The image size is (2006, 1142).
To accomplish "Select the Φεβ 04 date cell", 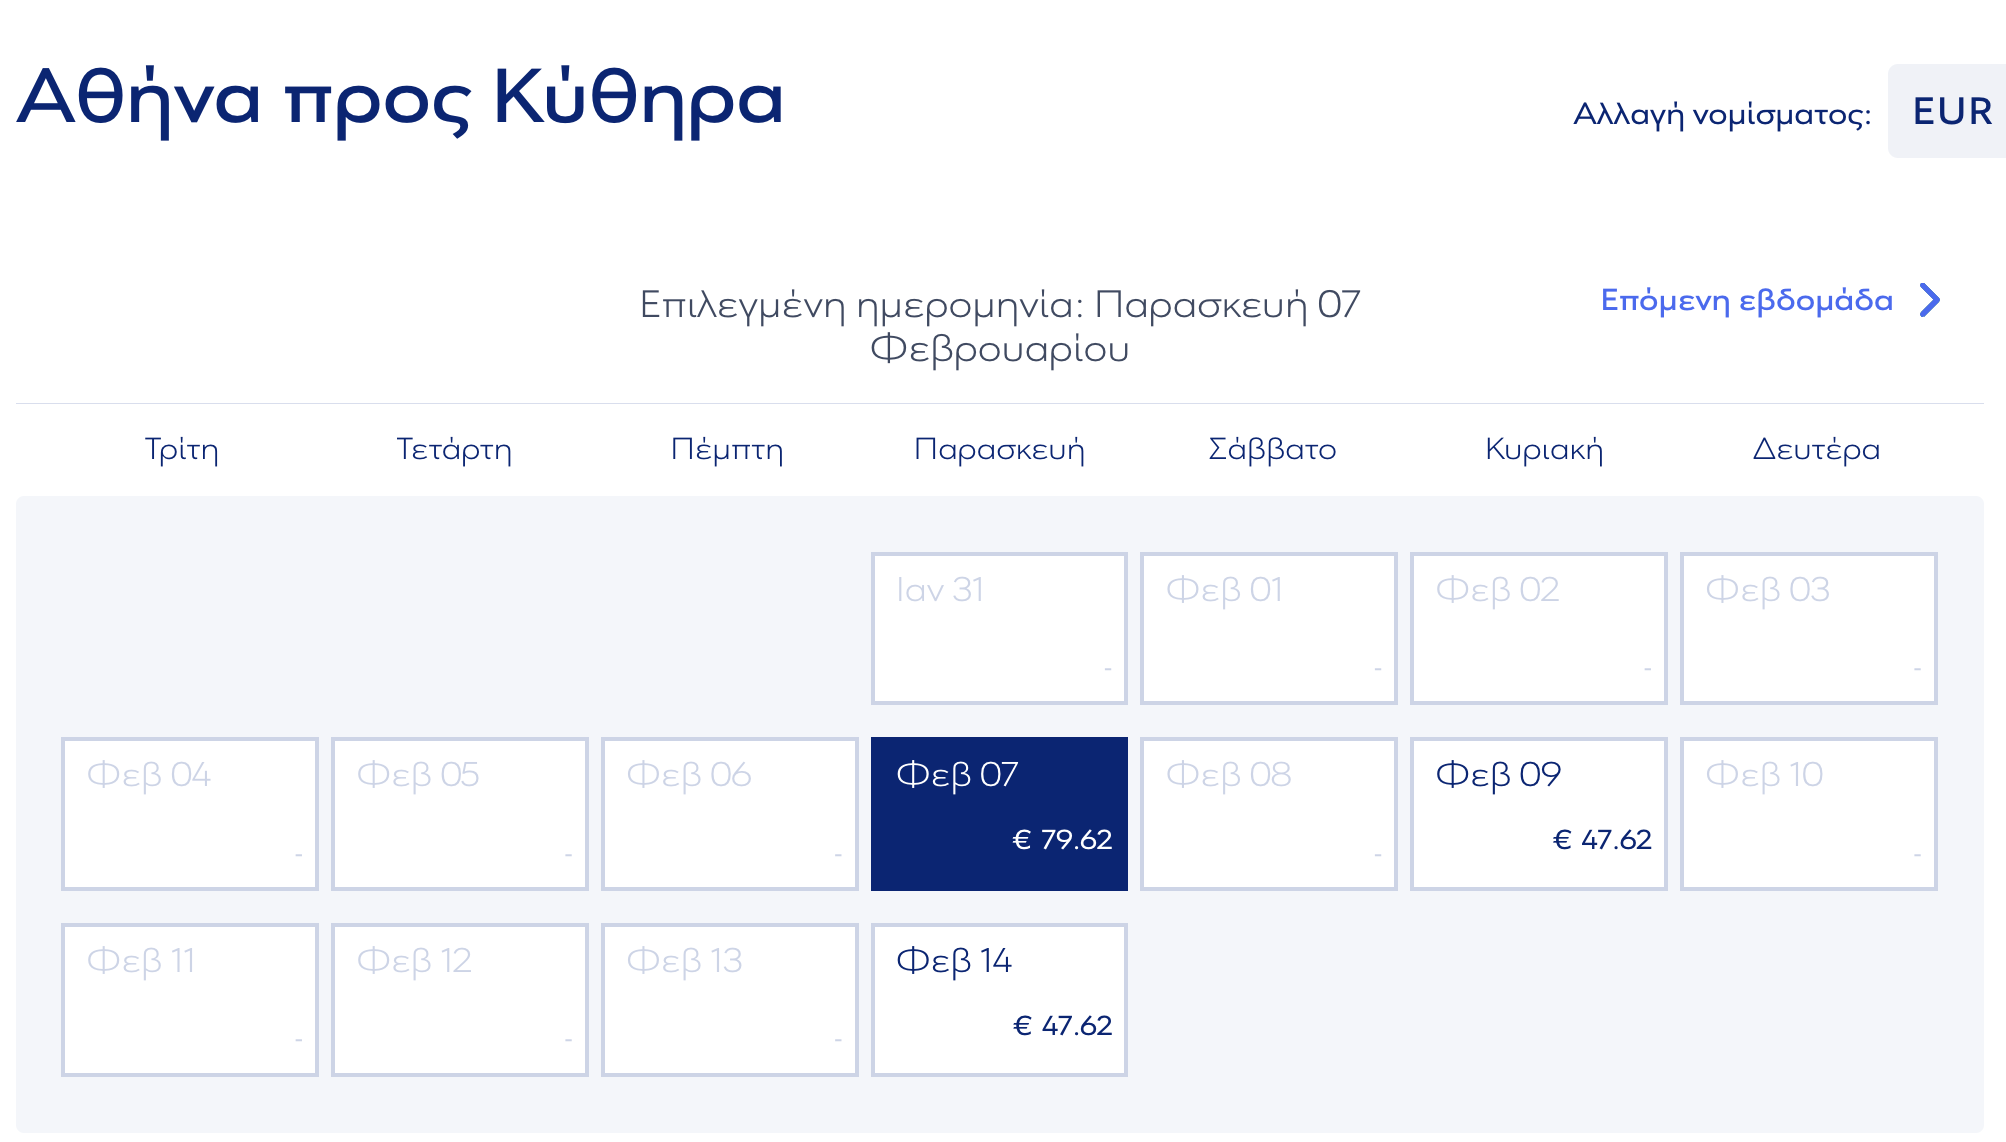I will pos(190,813).
